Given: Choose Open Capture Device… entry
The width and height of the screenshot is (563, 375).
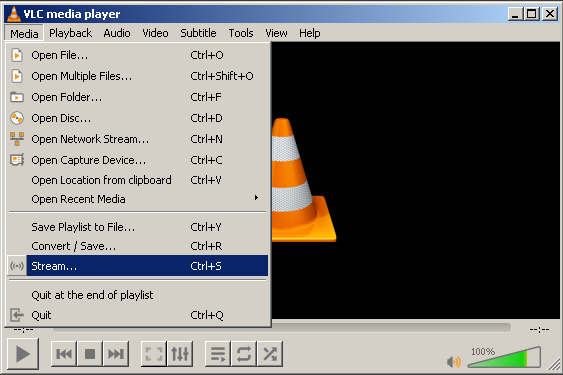Looking at the screenshot, I should pyautogui.click(x=138, y=159).
